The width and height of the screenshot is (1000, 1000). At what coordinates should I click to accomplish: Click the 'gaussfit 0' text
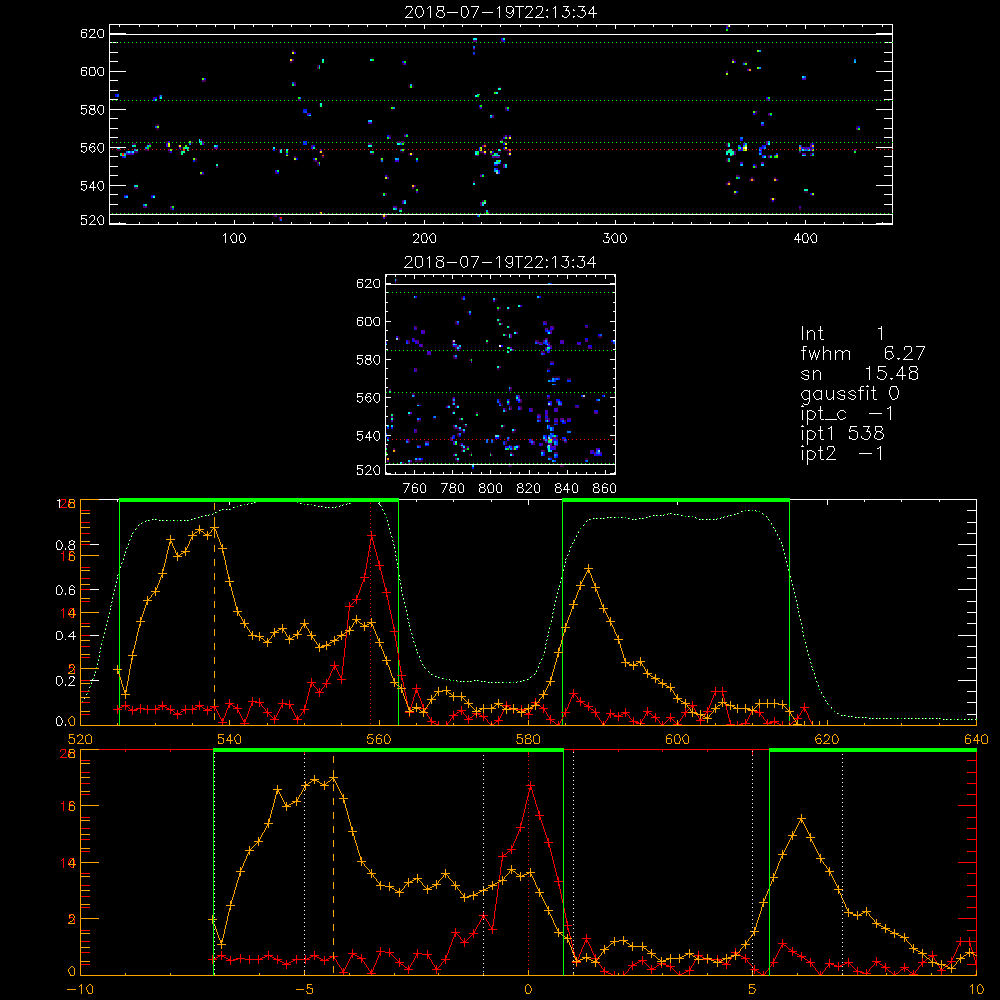coord(850,393)
